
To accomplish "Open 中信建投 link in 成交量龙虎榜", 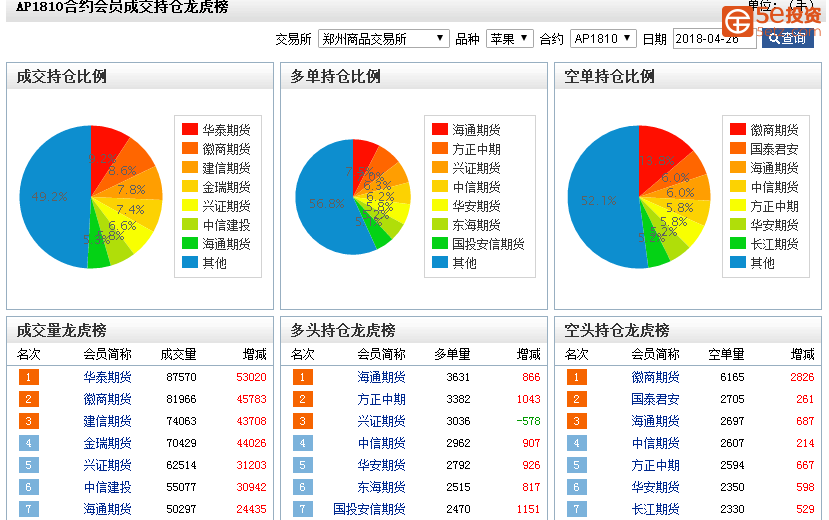I will click(107, 487).
